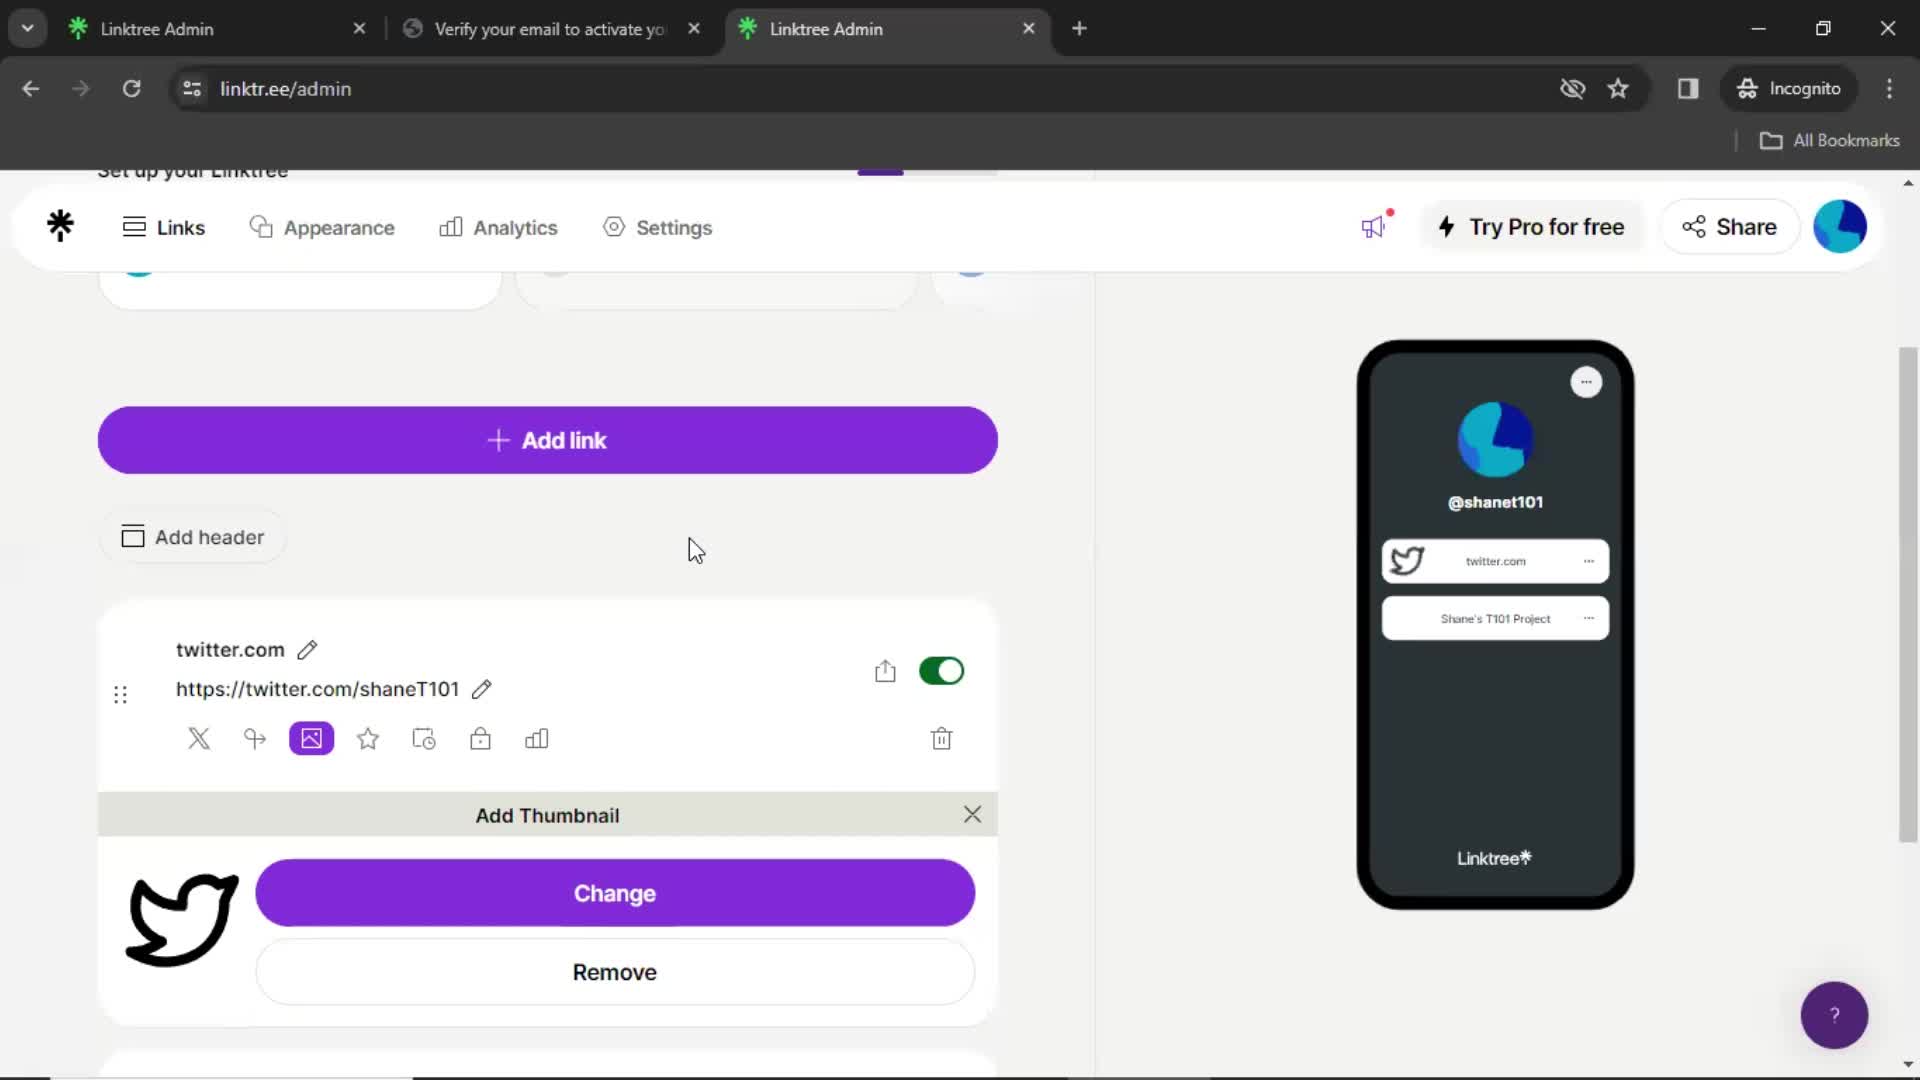
Task: Open All Bookmarks folder
Action: tap(1830, 141)
